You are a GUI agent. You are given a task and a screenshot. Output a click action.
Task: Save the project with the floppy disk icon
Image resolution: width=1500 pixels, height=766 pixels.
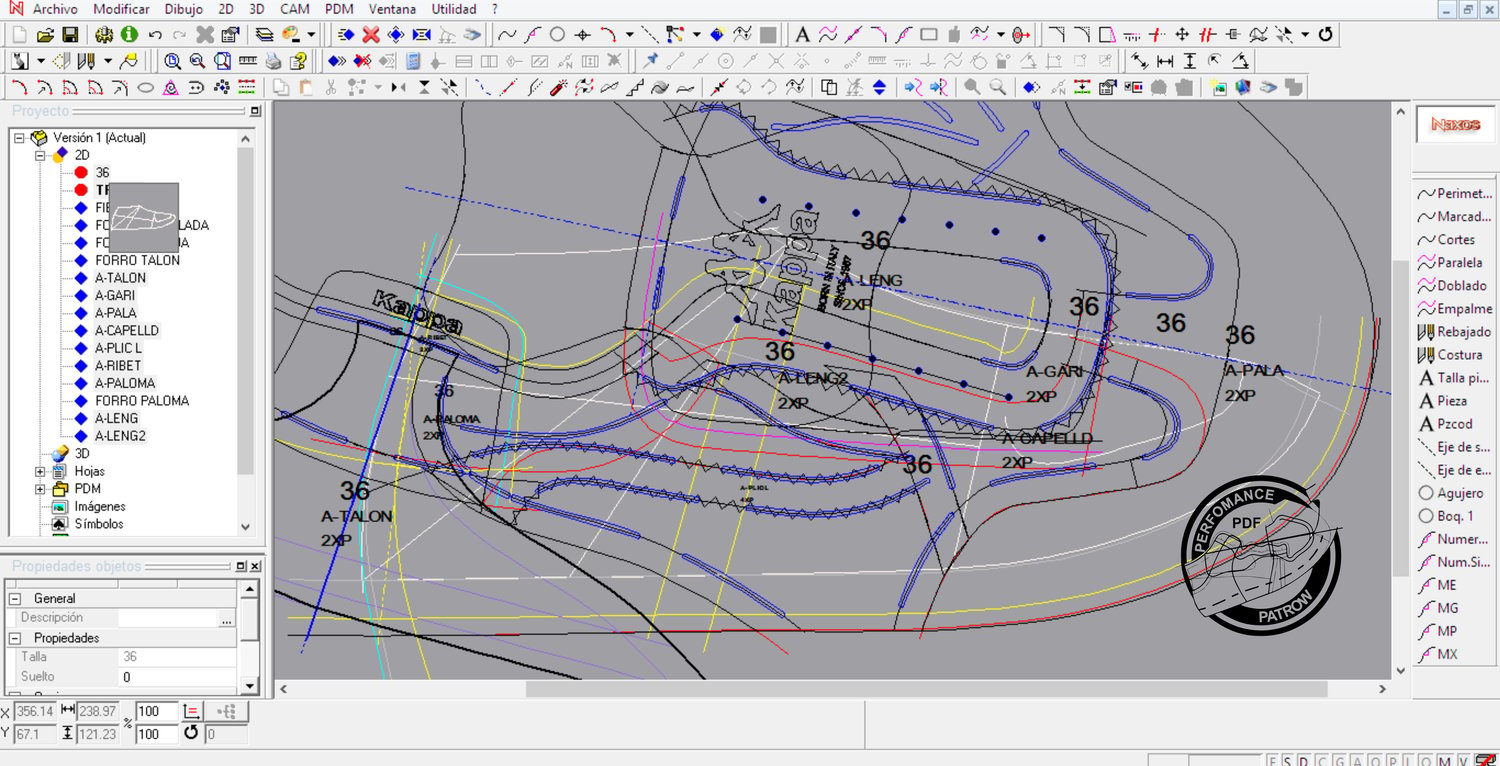coord(70,35)
